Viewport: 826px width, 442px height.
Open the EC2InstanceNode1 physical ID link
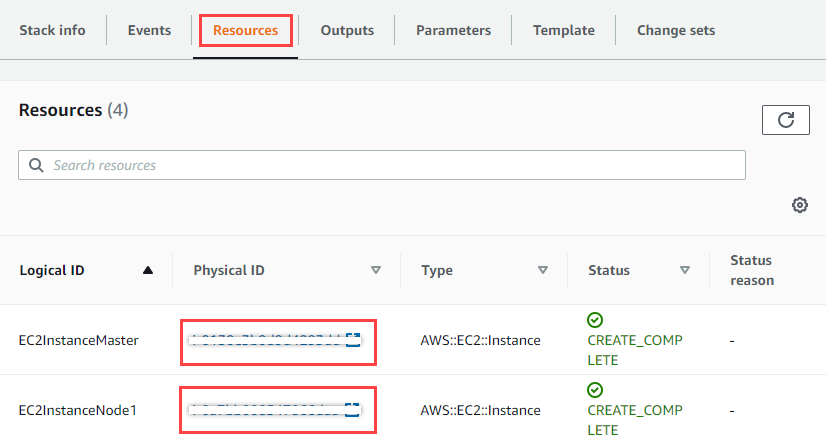[265, 409]
